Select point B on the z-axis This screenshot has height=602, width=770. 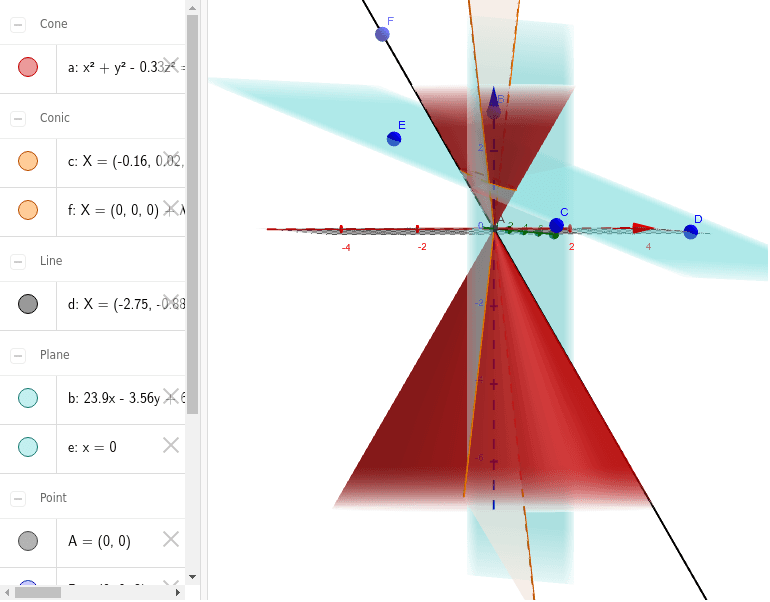(x=494, y=112)
